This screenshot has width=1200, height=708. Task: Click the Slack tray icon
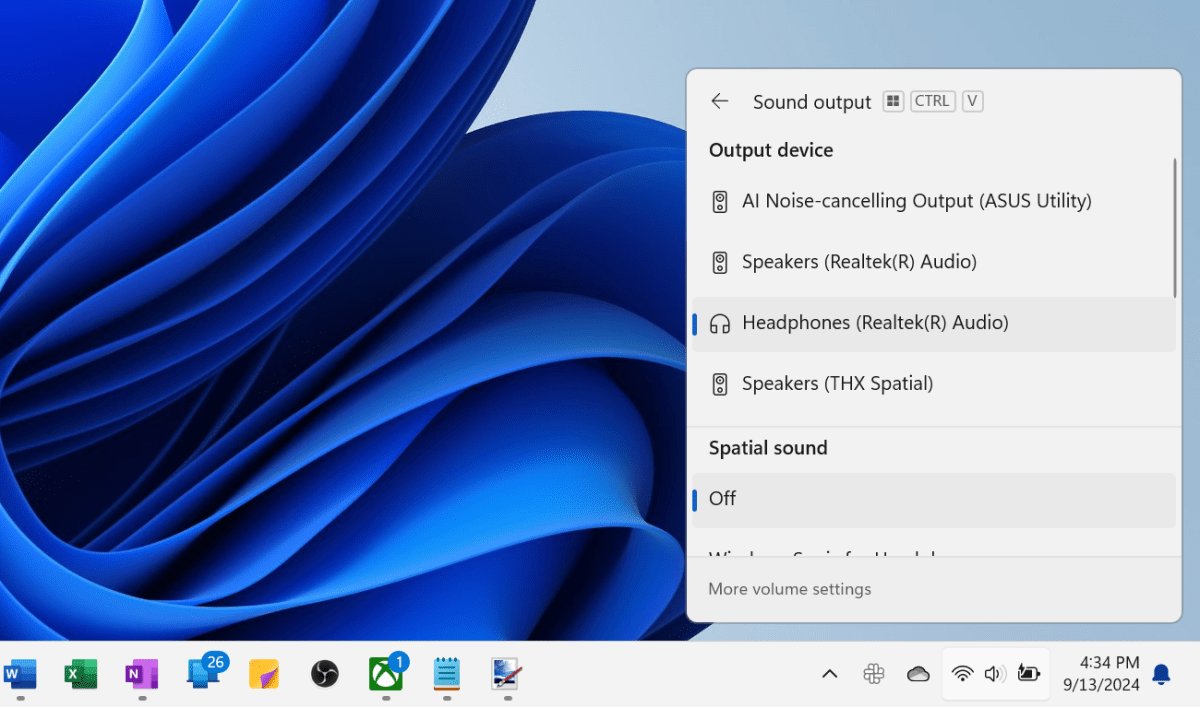pyautogui.click(x=874, y=674)
